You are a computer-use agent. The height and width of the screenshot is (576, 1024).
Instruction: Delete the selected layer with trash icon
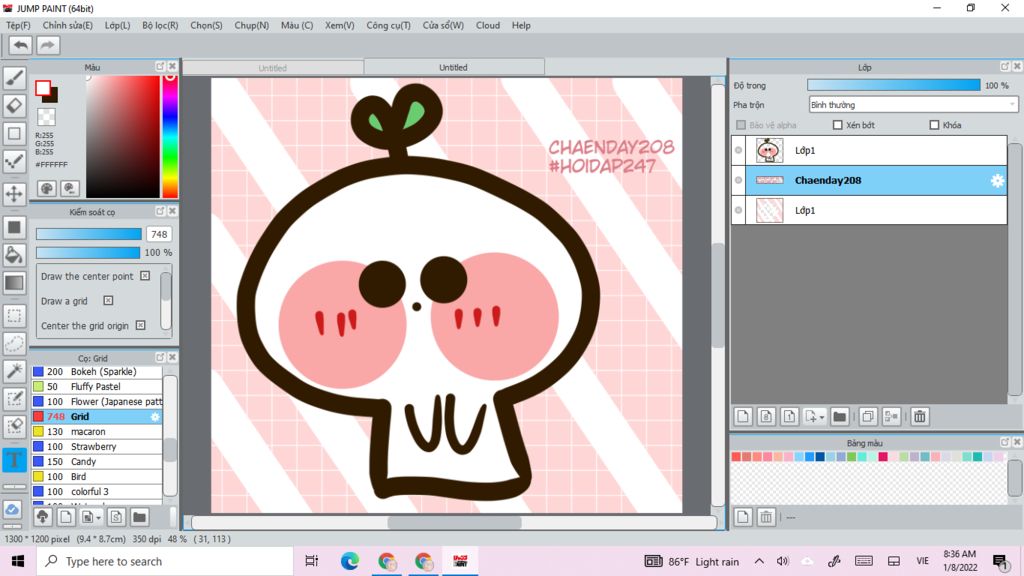pos(920,416)
